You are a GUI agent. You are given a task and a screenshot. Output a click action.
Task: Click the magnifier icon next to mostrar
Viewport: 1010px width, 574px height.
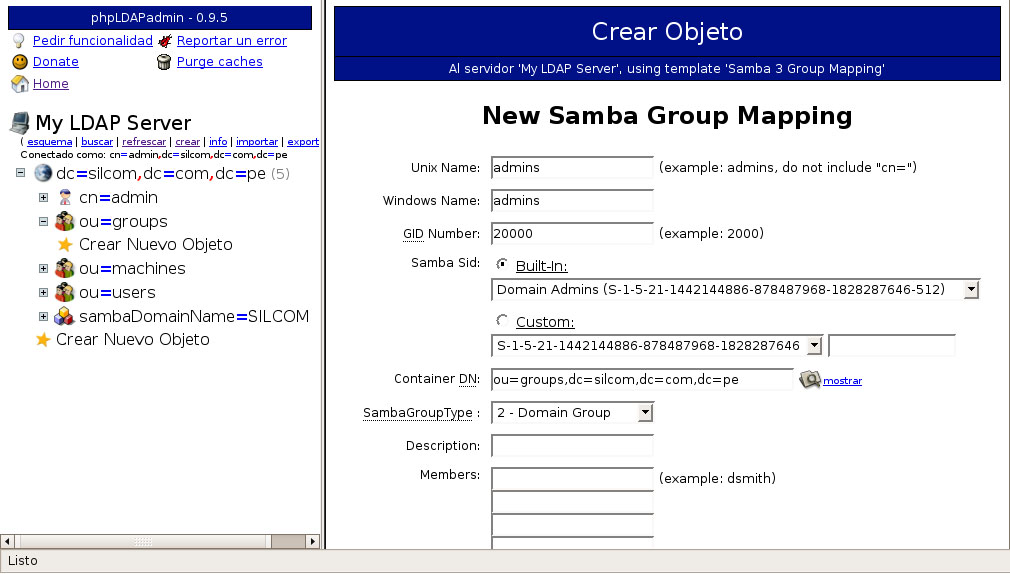[809, 380]
